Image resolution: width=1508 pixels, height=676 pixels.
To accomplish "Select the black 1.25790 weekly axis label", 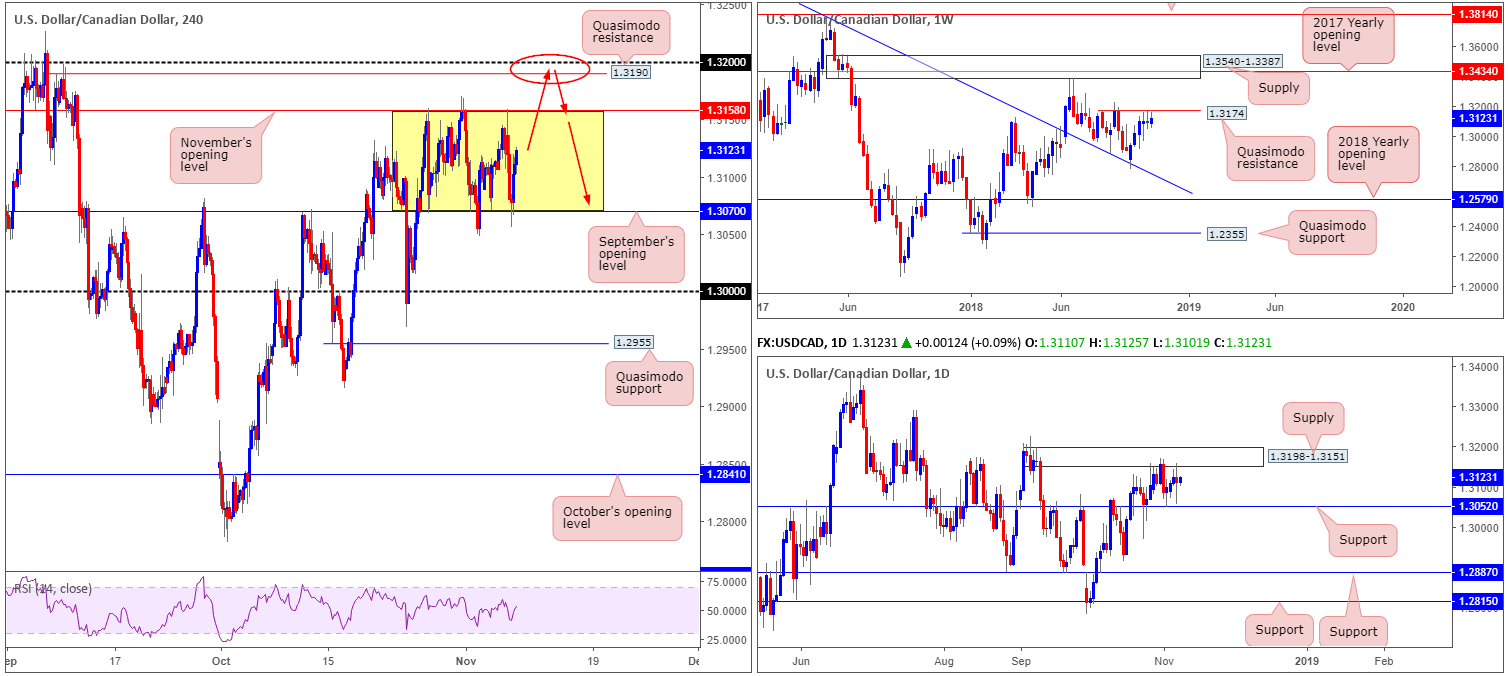I will (x=1476, y=200).
